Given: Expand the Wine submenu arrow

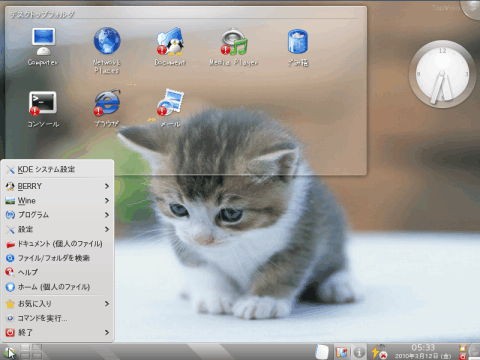Looking at the screenshot, I should point(107,200).
